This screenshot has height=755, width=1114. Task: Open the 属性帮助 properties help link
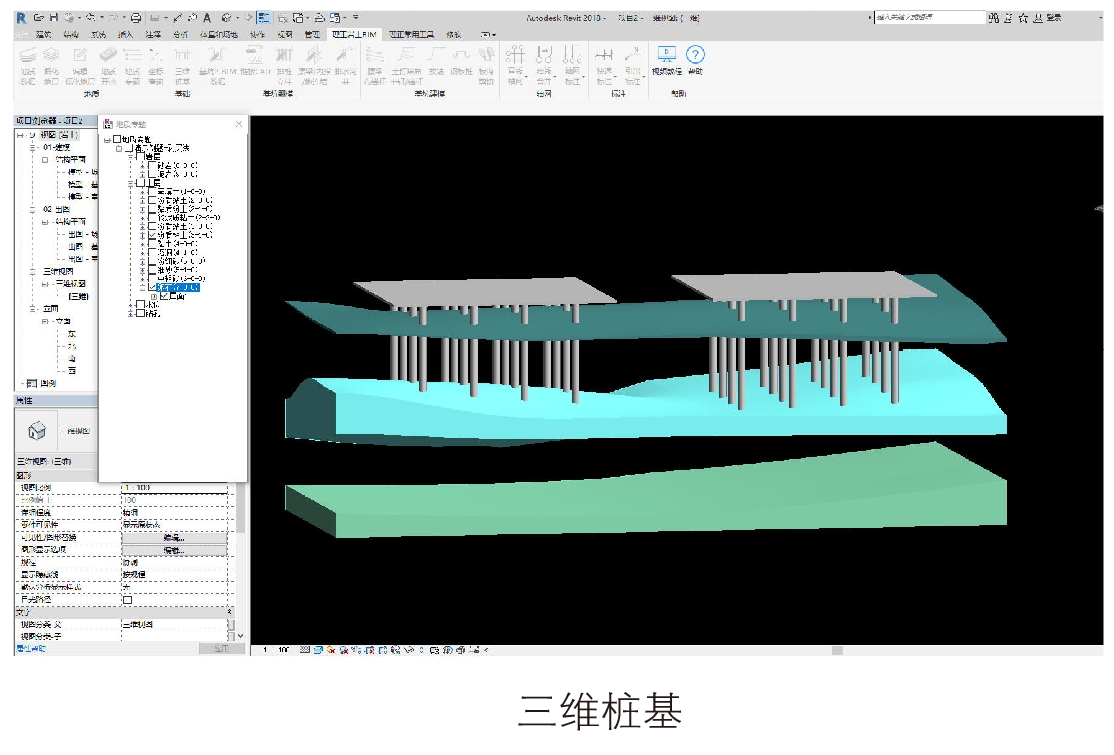point(31,648)
